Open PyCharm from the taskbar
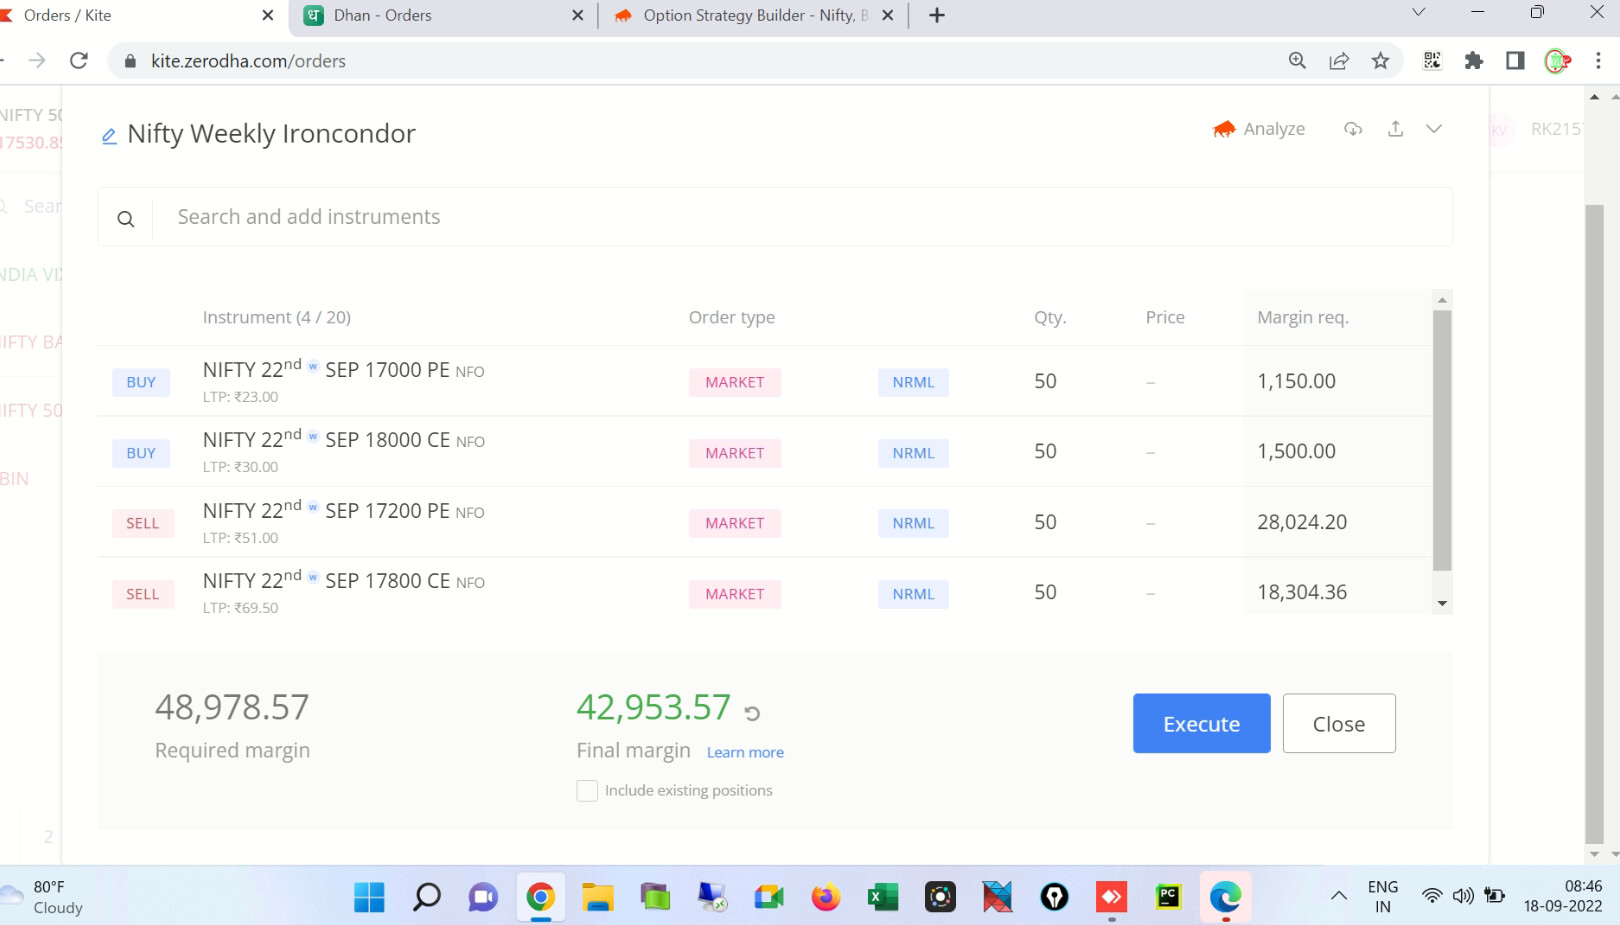This screenshot has width=1620, height=925. (1168, 897)
